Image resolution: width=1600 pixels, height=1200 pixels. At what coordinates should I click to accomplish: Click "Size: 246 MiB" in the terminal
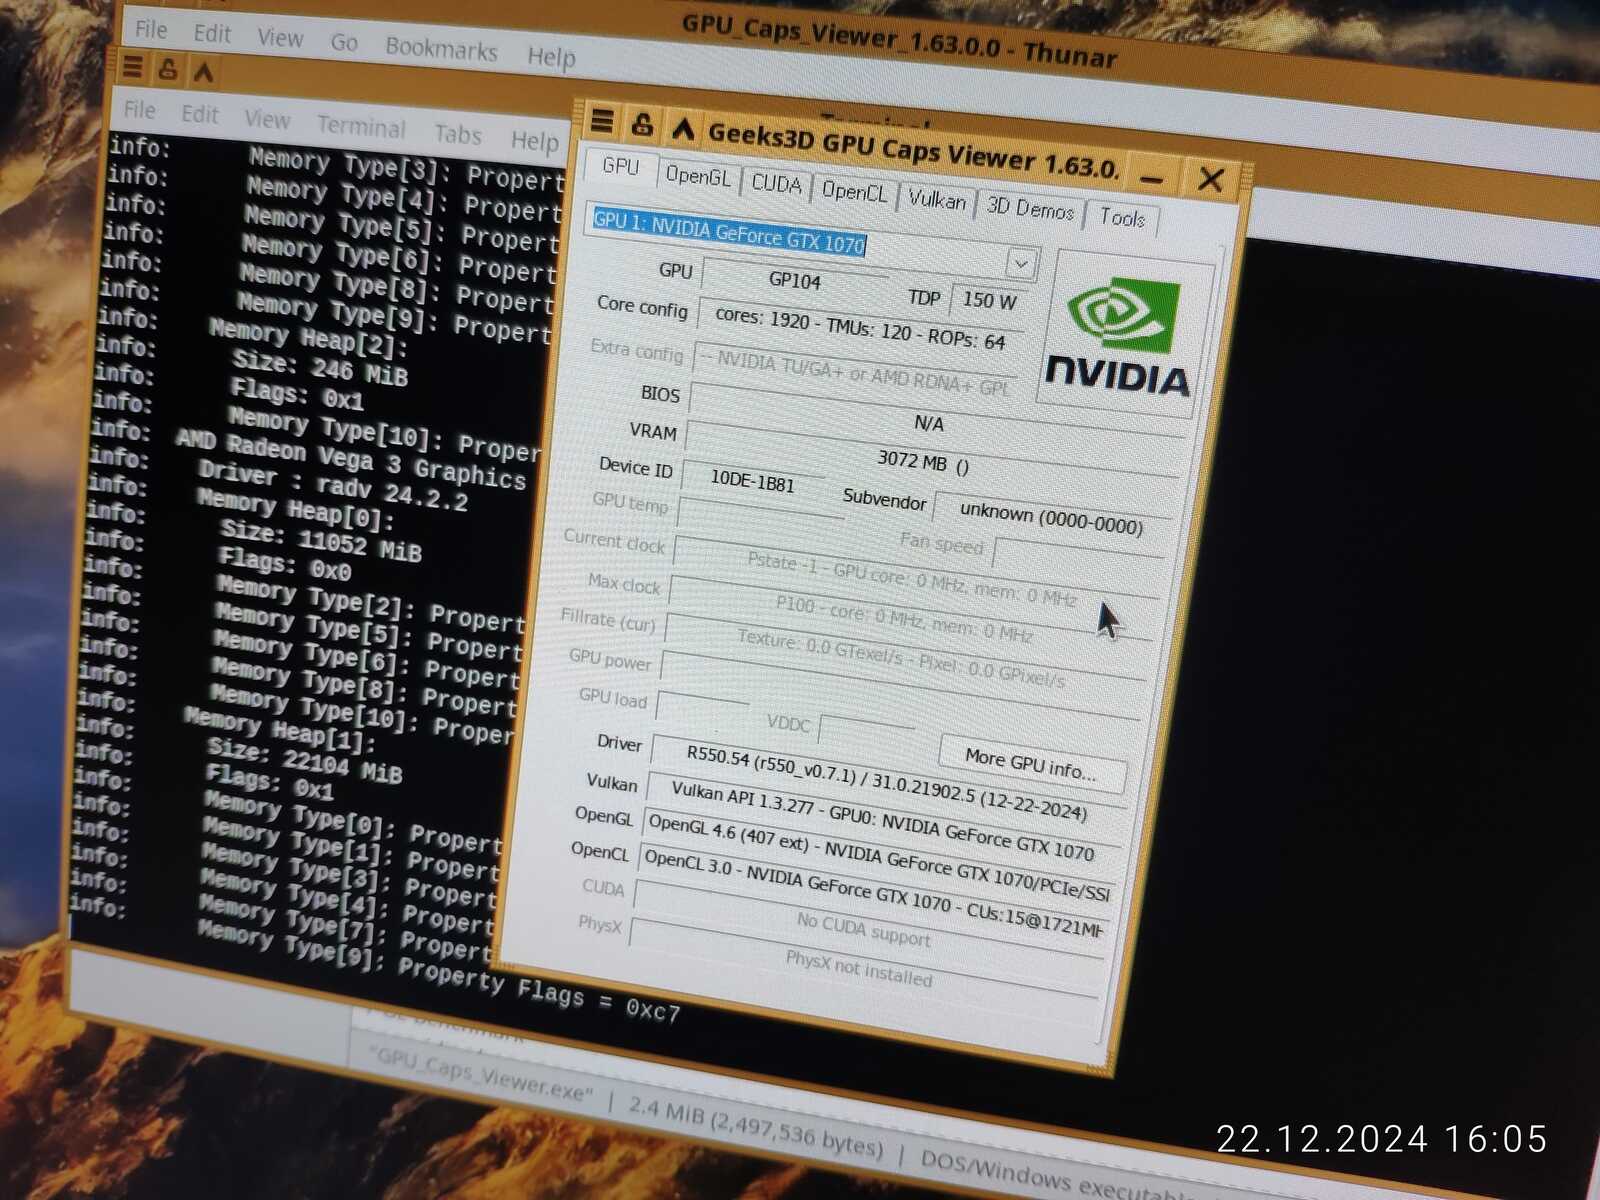pyautogui.click(x=320, y=367)
